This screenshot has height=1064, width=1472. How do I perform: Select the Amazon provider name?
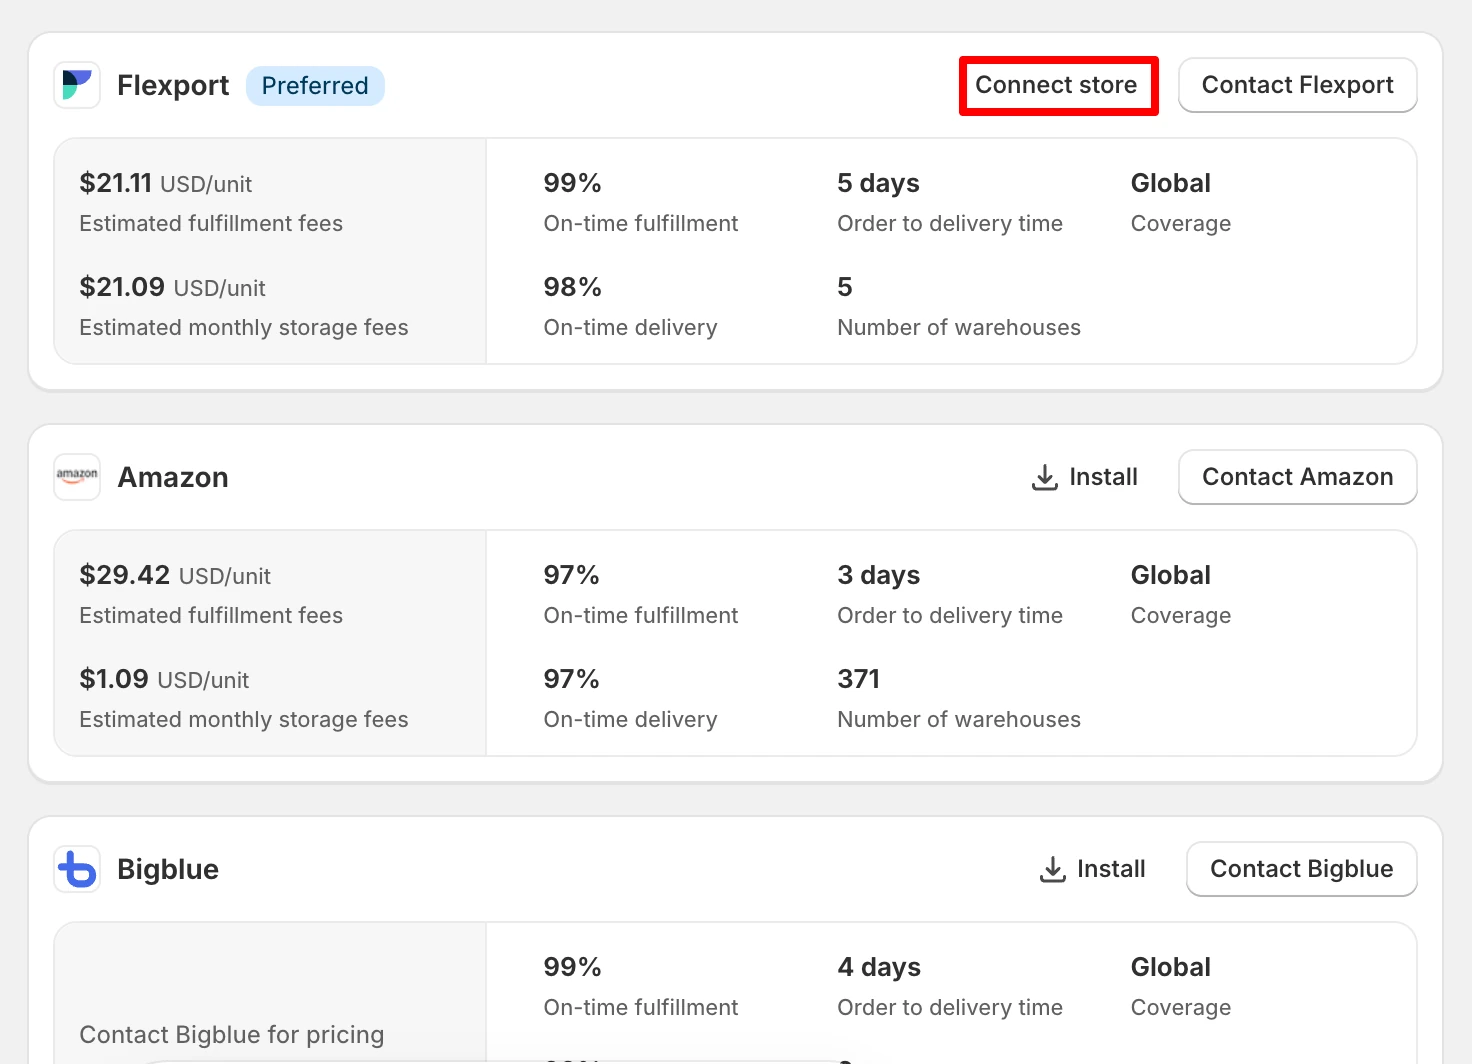[173, 478]
